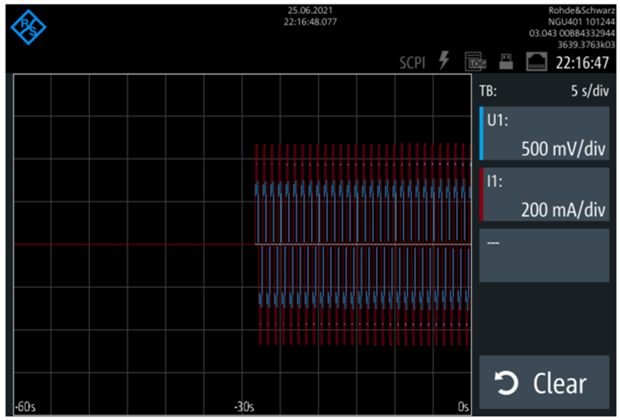Click the Rohde & Schwarz diamond logo
The height and width of the screenshot is (420, 620).
[x=28, y=27]
